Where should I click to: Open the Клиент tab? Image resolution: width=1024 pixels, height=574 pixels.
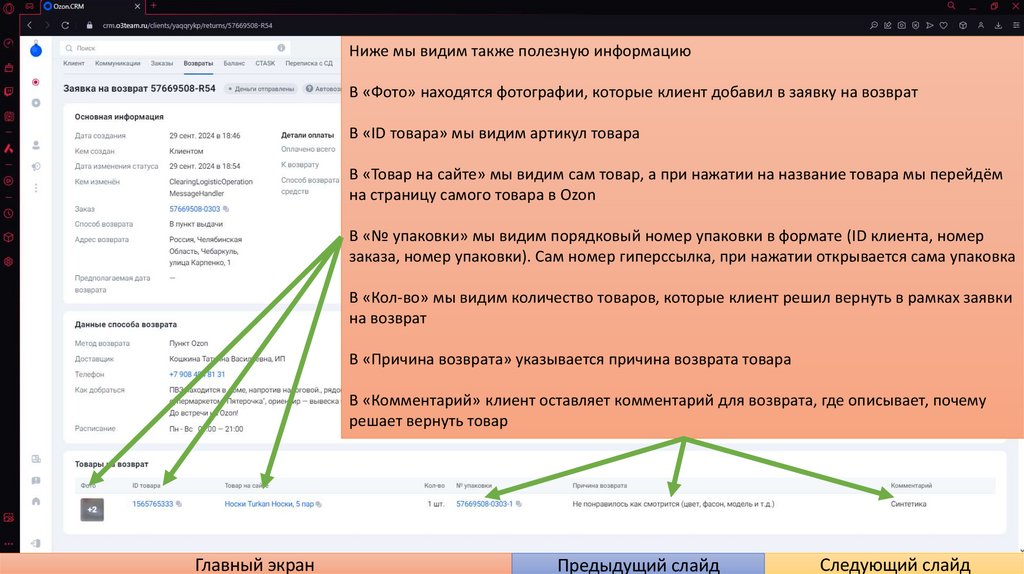[74, 63]
